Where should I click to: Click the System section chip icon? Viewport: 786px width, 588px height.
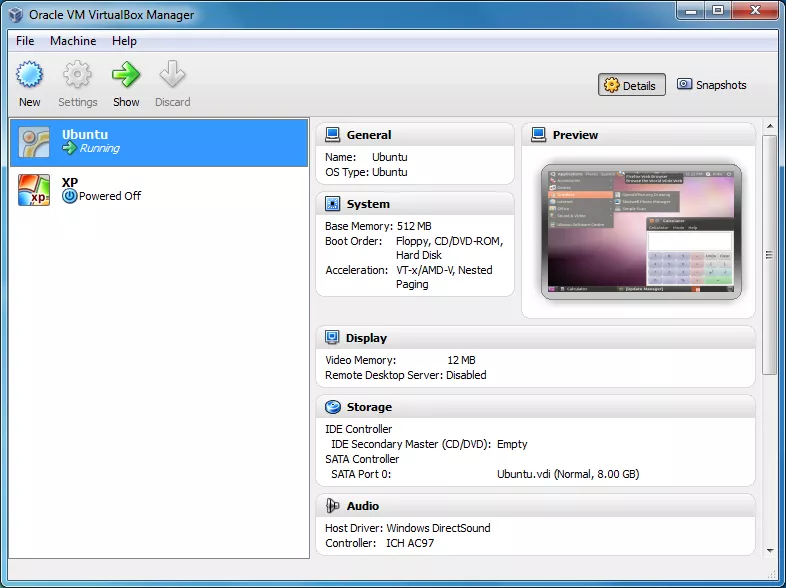point(332,204)
